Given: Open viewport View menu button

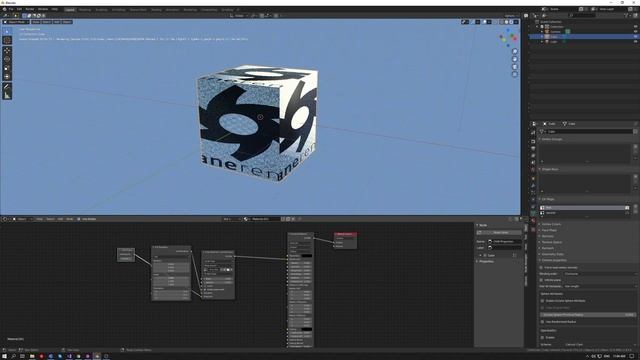Looking at the screenshot, I should coord(36,22).
